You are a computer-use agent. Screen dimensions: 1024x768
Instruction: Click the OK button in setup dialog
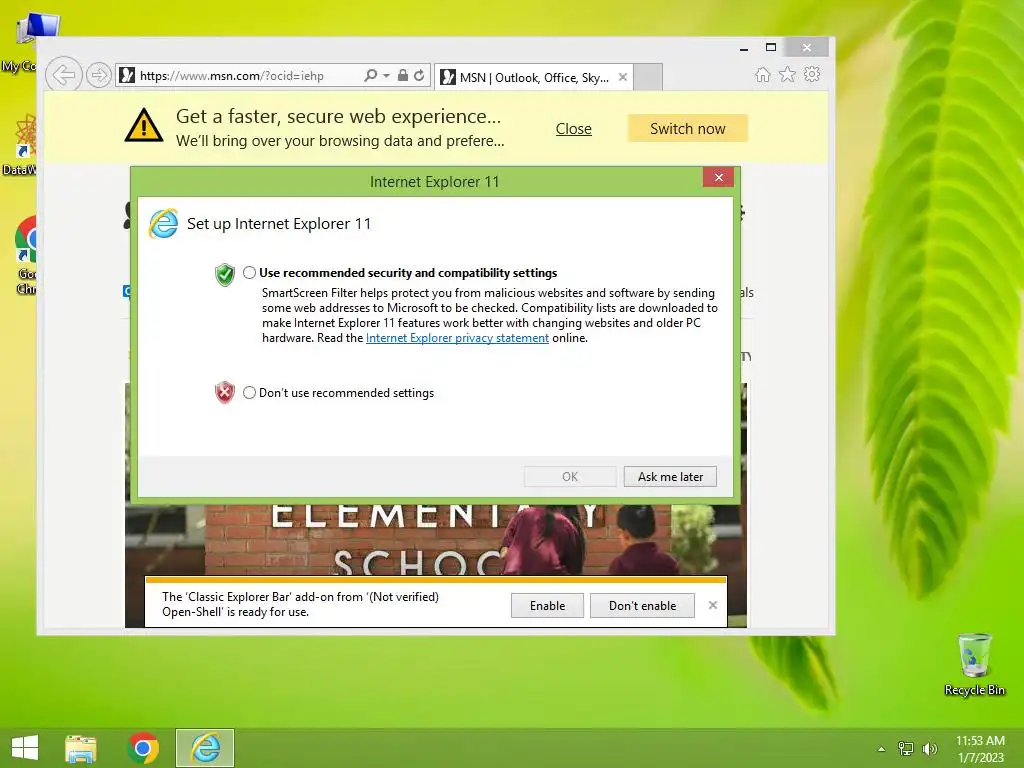569,477
